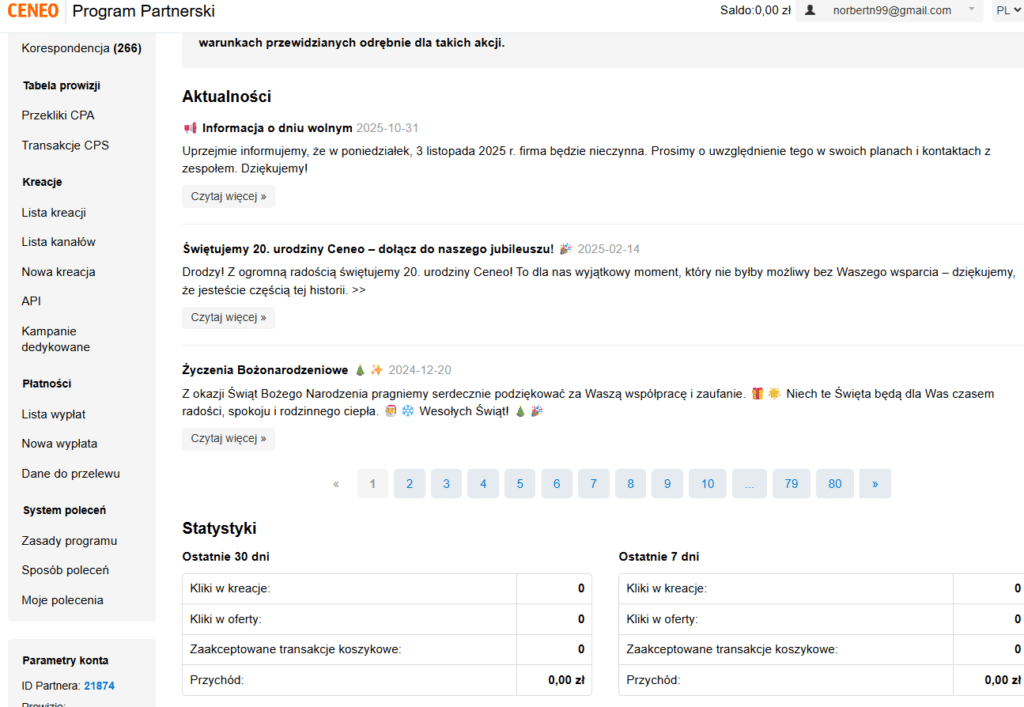The width and height of the screenshot is (1024, 707).
Task: Go to next news page arrow
Action: click(x=875, y=484)
